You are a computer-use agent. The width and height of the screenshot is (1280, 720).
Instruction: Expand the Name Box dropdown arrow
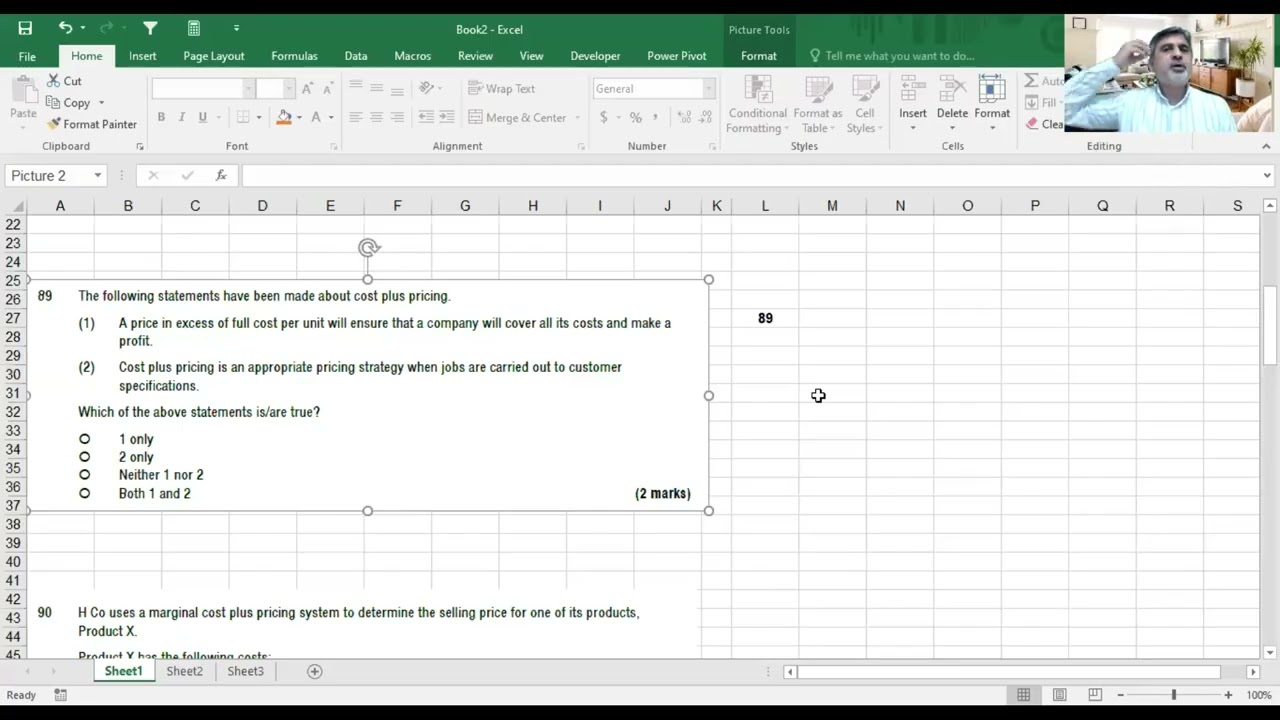click(x=98, y=176)
